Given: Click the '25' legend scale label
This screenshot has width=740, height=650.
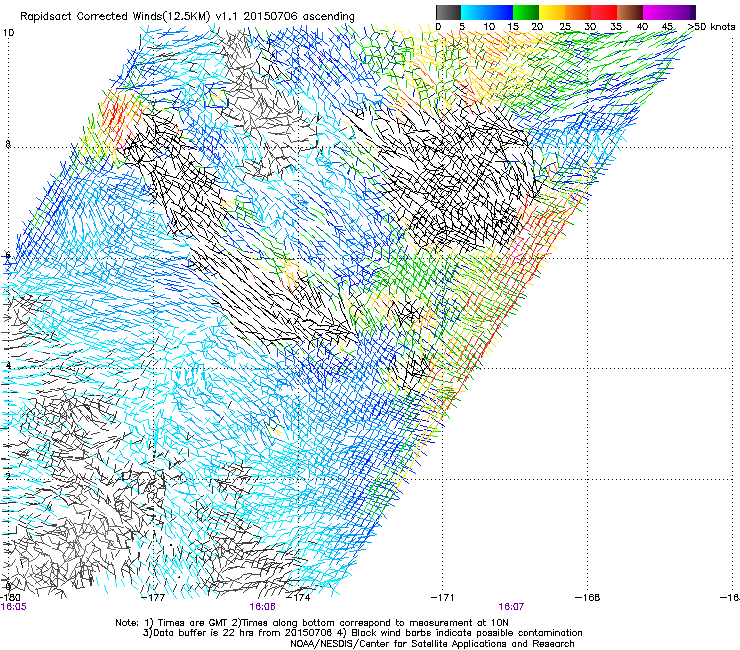Looking at the screenshot, I should [565, 26].
